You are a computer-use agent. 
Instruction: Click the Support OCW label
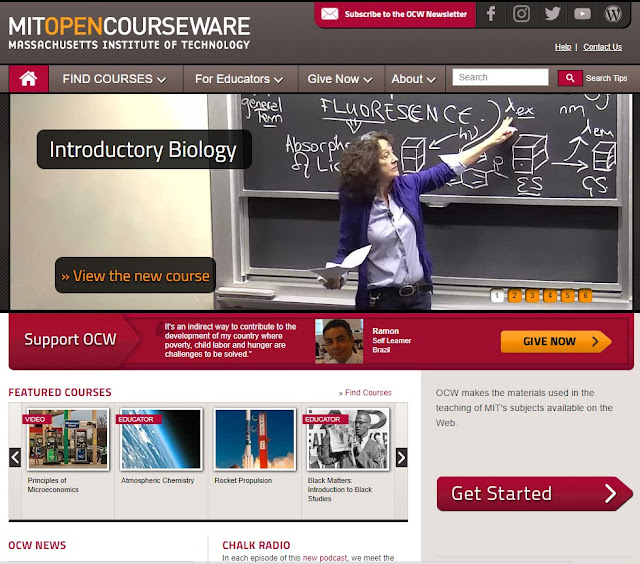point(70,340)
